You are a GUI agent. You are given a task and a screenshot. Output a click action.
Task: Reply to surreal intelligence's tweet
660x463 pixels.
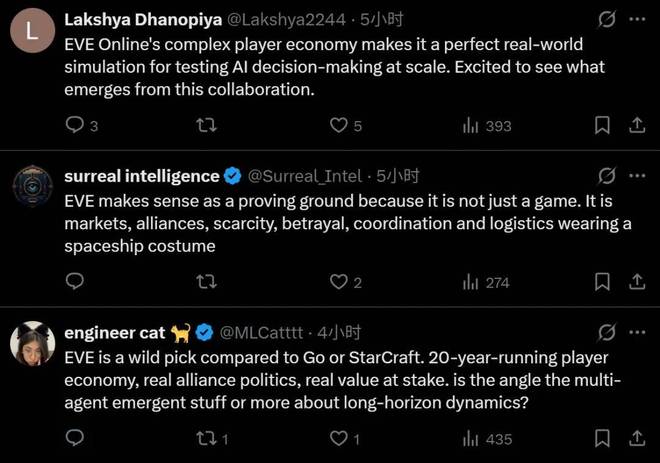[75, 281]
